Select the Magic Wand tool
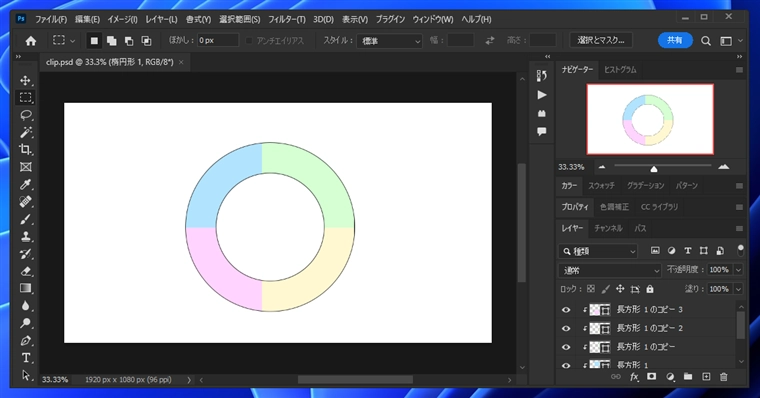 click(25, 132)
